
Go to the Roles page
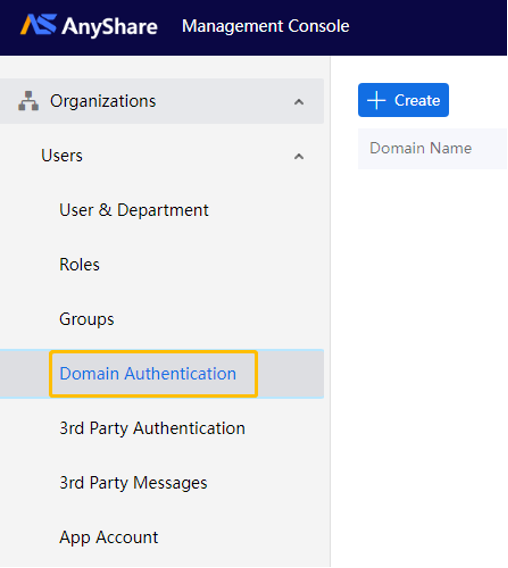point(79,264)
